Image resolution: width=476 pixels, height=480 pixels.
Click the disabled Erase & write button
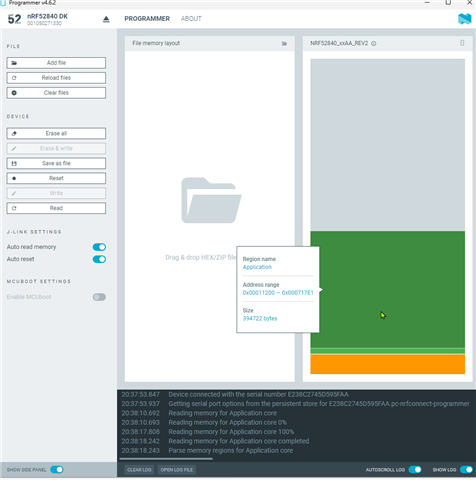(56, 148)
